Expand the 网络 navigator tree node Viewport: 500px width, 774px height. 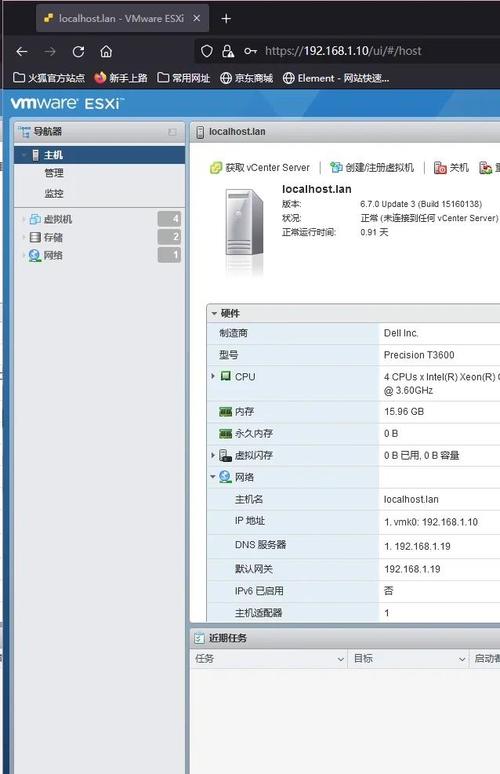point(23,255)
